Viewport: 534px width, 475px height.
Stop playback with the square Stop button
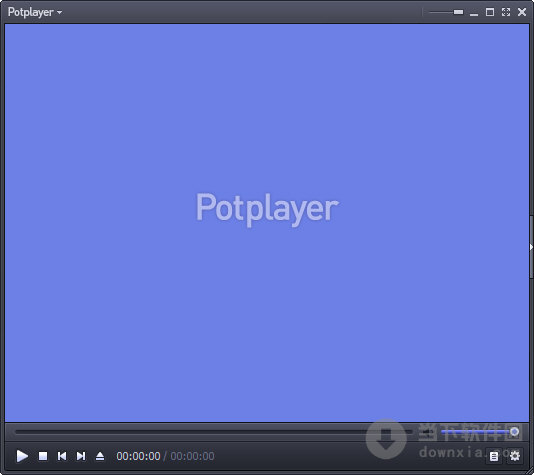(43, 456)
